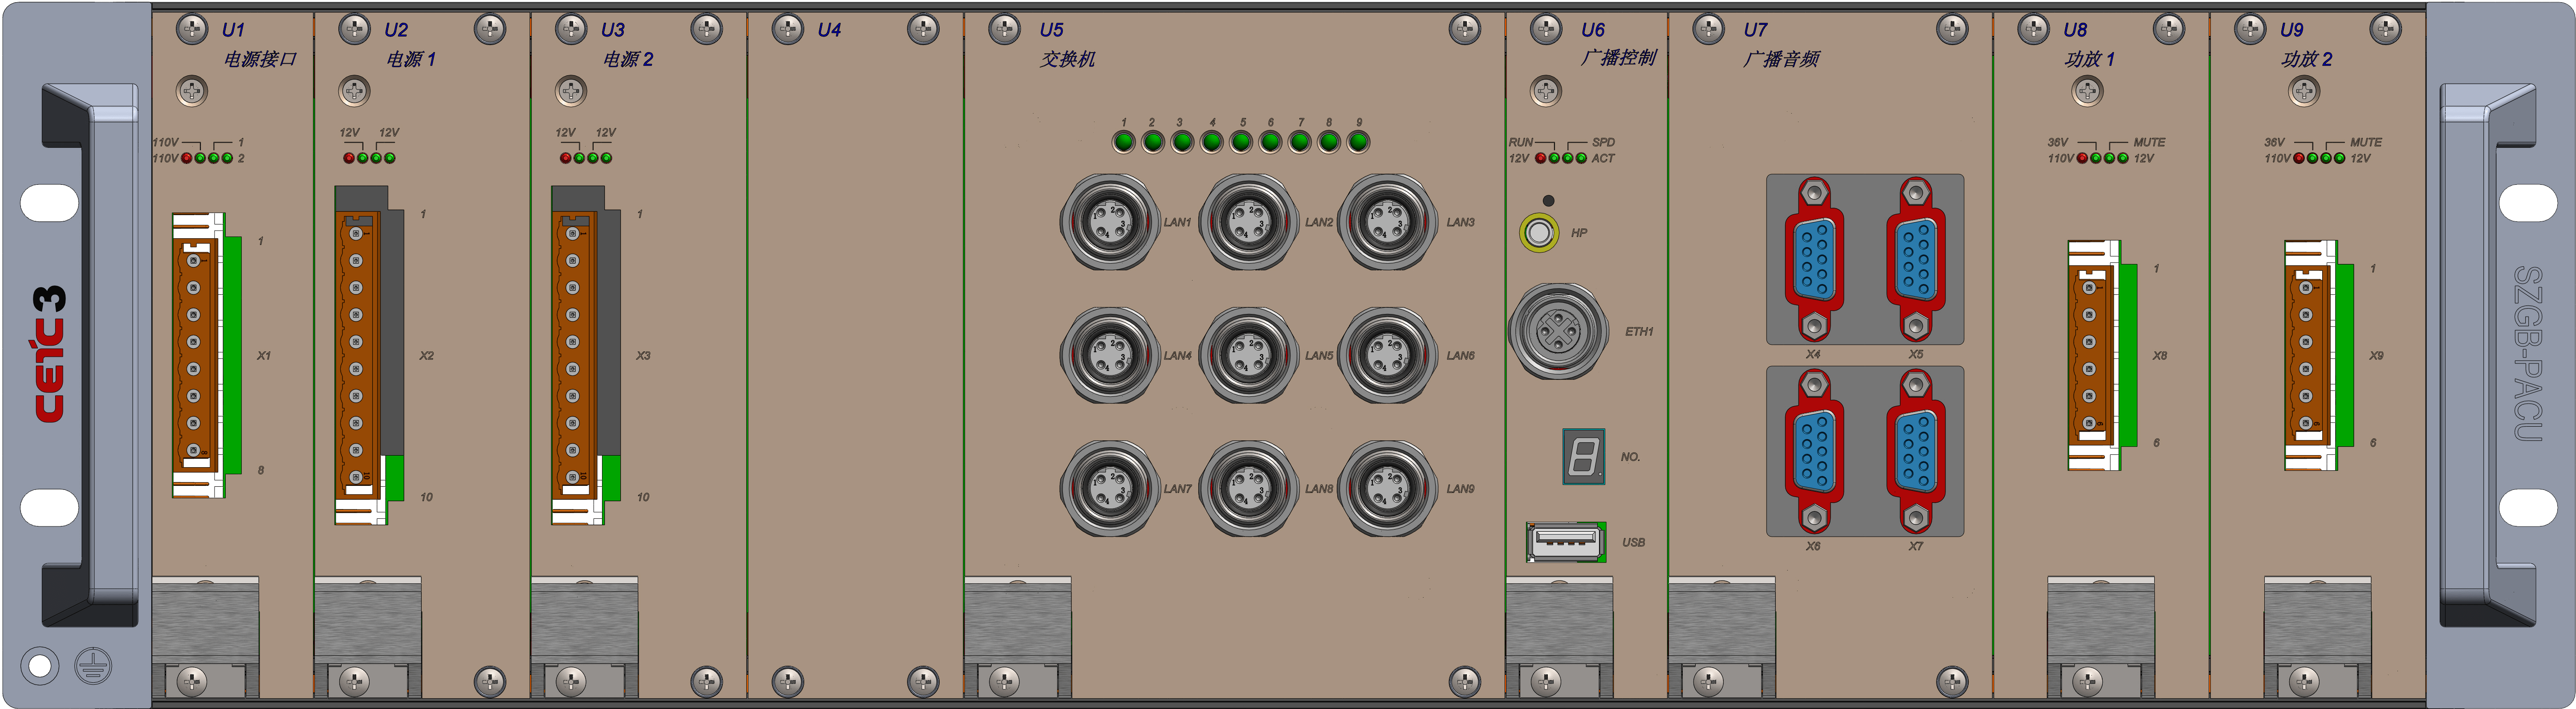
Task: Click switch status LED number 3
Action: pyautogui.click(x=1182, y=142)
